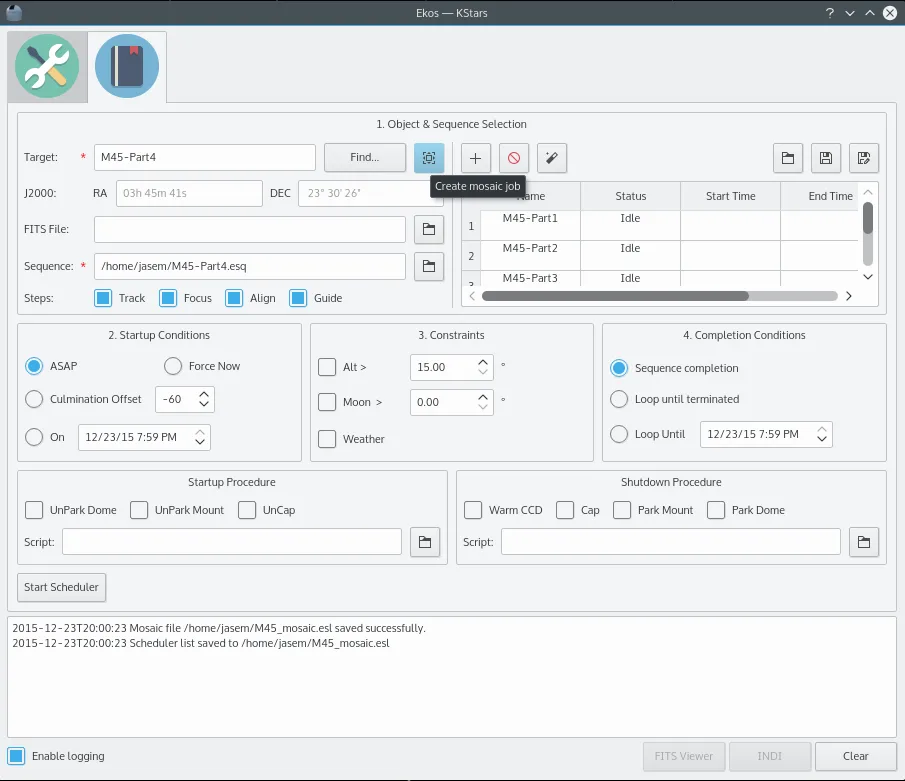The height and width of the screenshot is (781, 905).
Task: Adjust the Alt value spinner arrows
Action: pyautogui.click(x=483, y=367)
